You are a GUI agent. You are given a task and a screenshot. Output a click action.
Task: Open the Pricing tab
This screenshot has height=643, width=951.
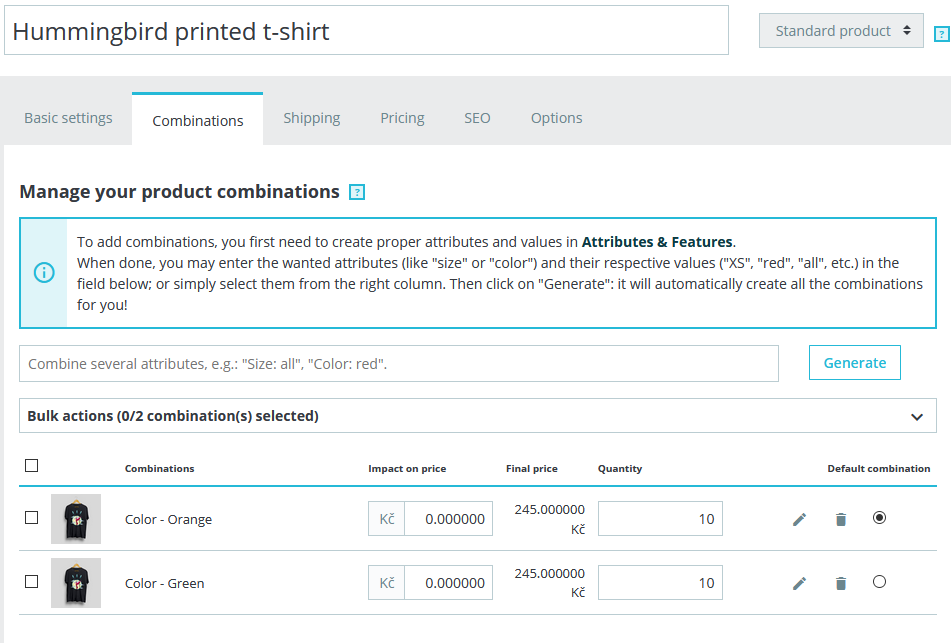point(402,118)
